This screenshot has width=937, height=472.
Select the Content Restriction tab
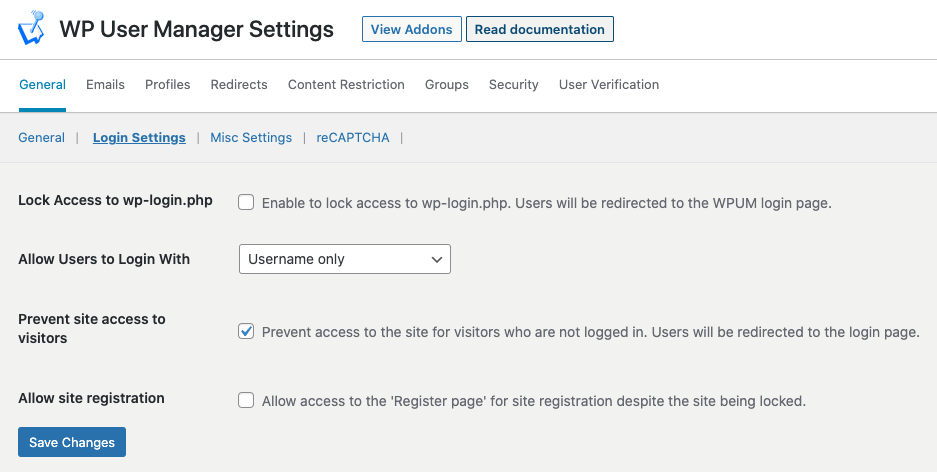click(x=346, y=85)
